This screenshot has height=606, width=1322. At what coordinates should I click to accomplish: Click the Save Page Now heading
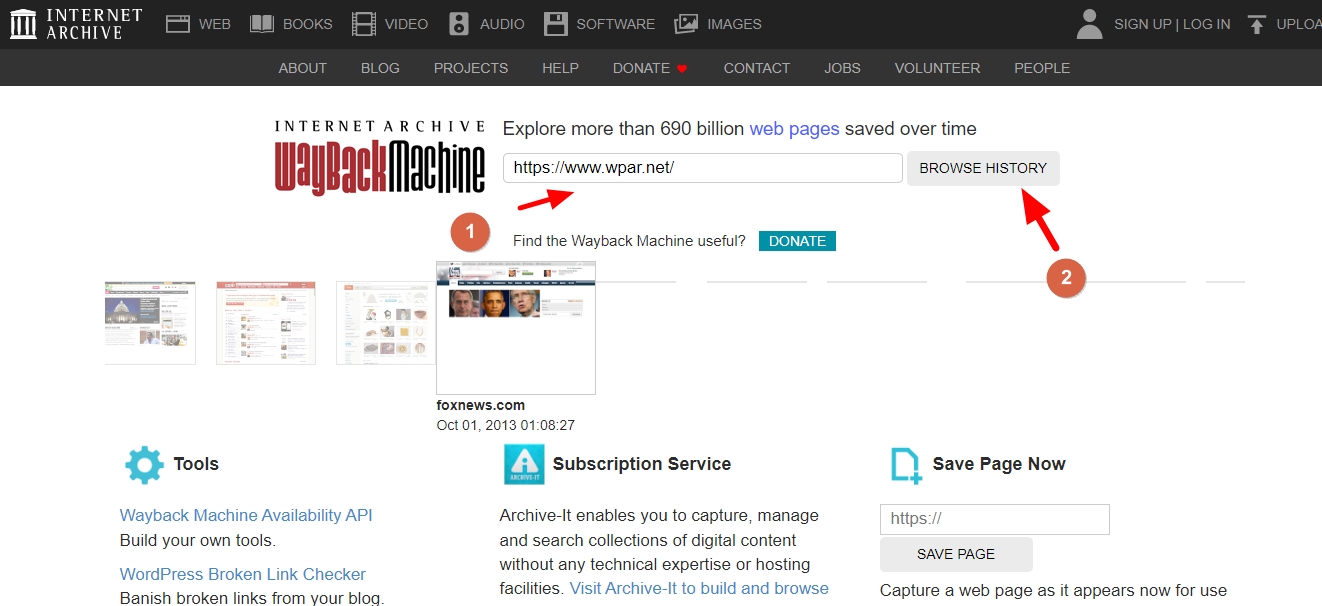tap(999, 464)
